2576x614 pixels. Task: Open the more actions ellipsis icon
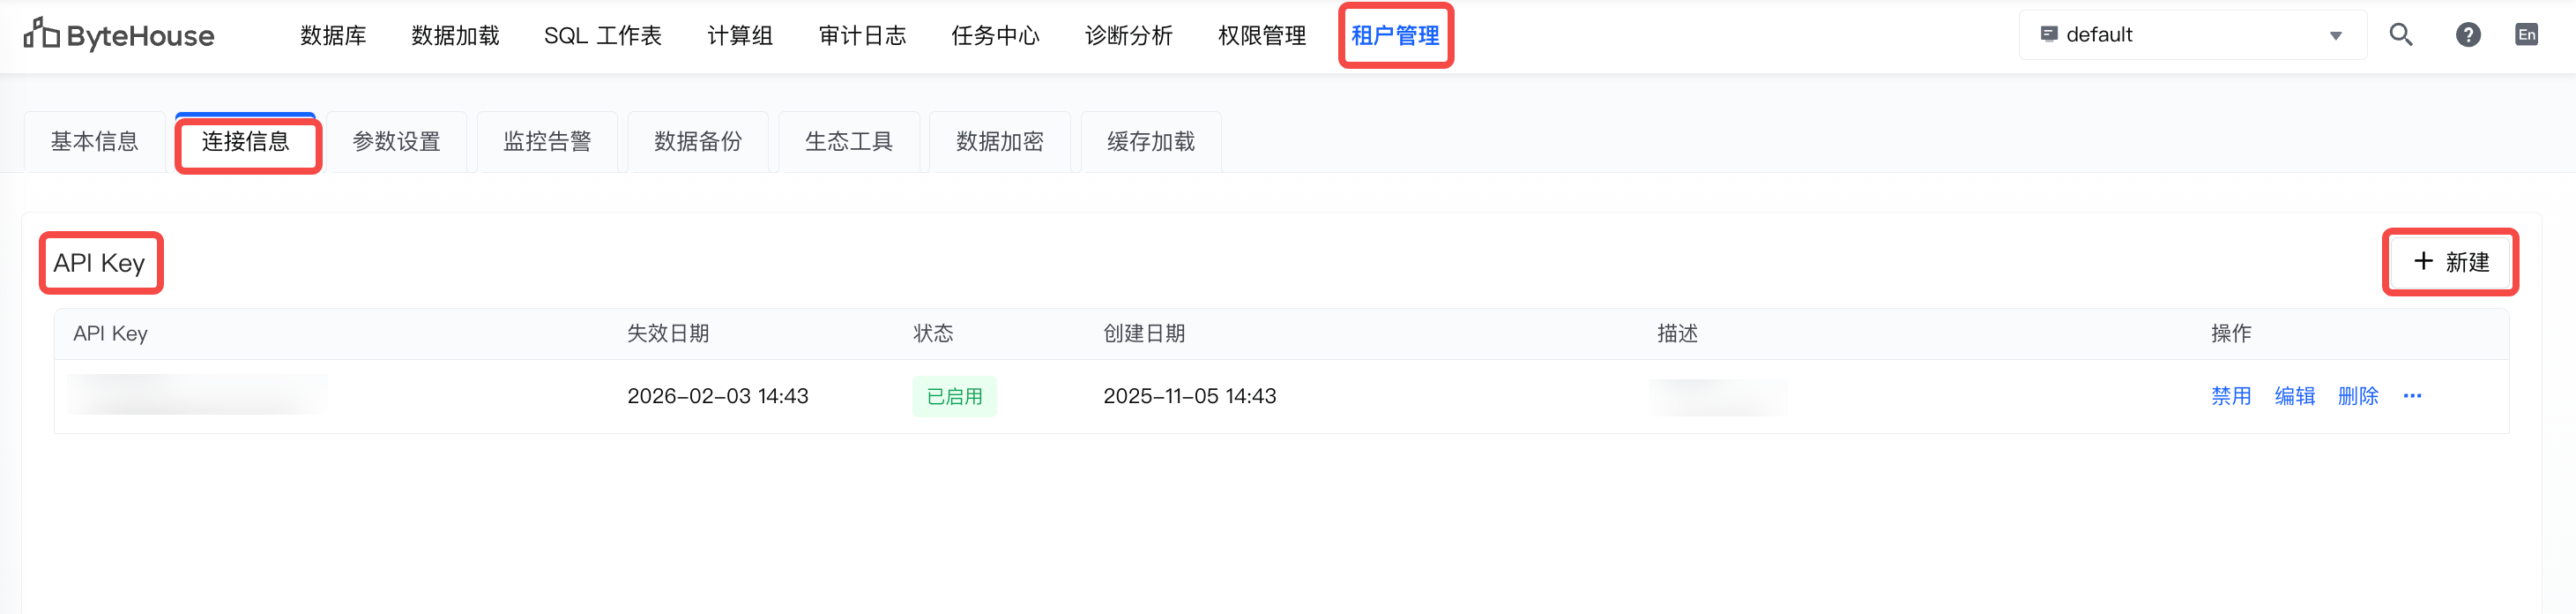tap(2412, 396)
